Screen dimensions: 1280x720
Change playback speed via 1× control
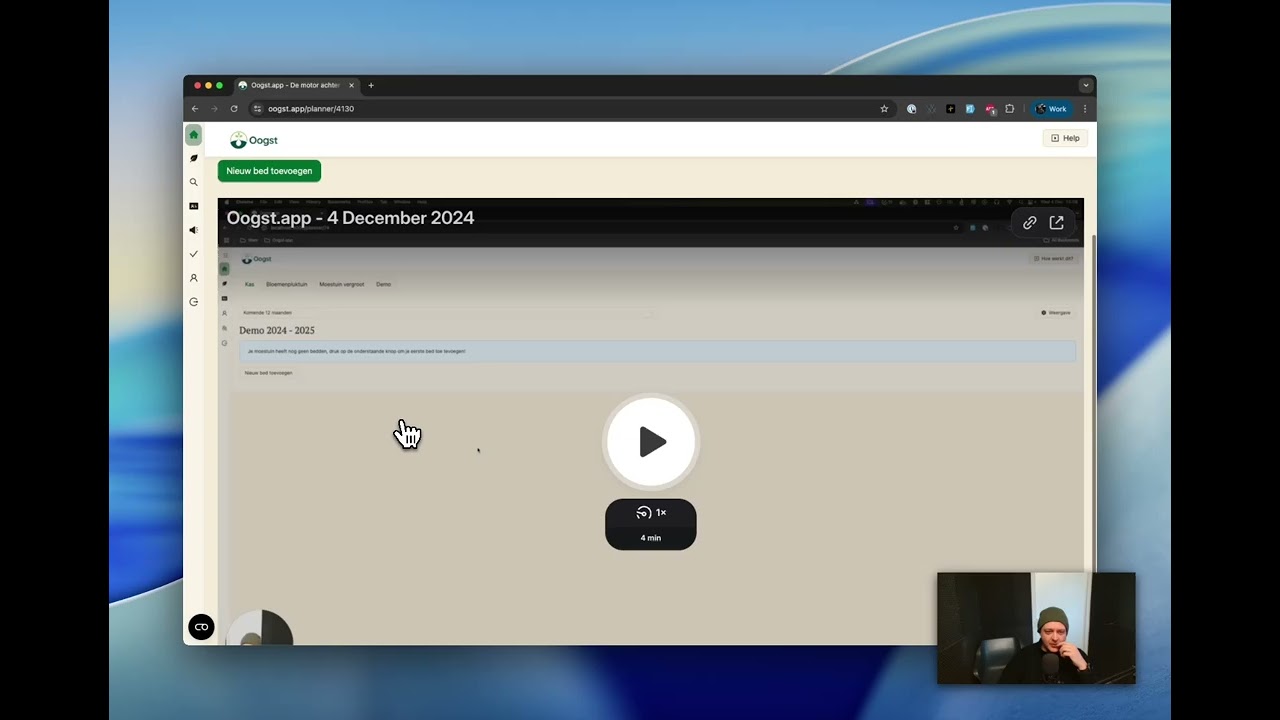651,513
